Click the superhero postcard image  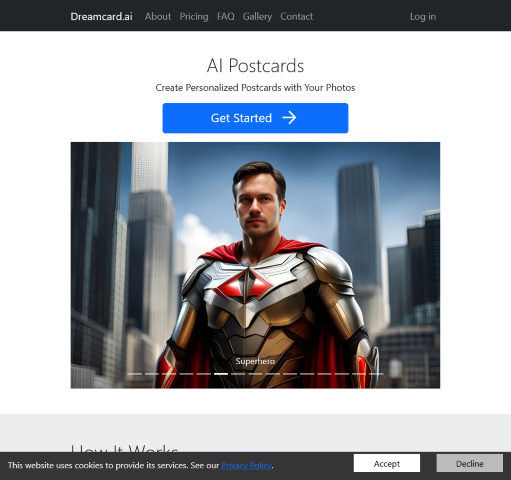(255, 265)
